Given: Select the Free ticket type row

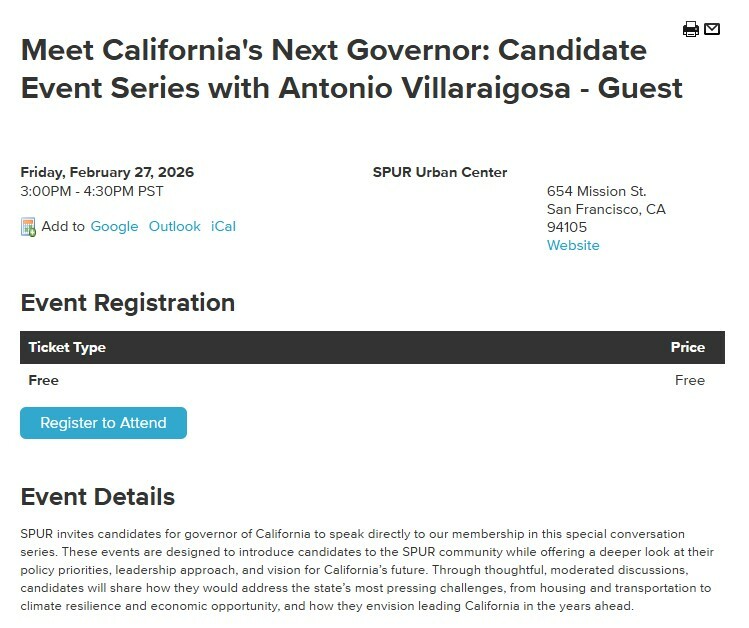Looking at the screenshot, I should pos(44,380).
